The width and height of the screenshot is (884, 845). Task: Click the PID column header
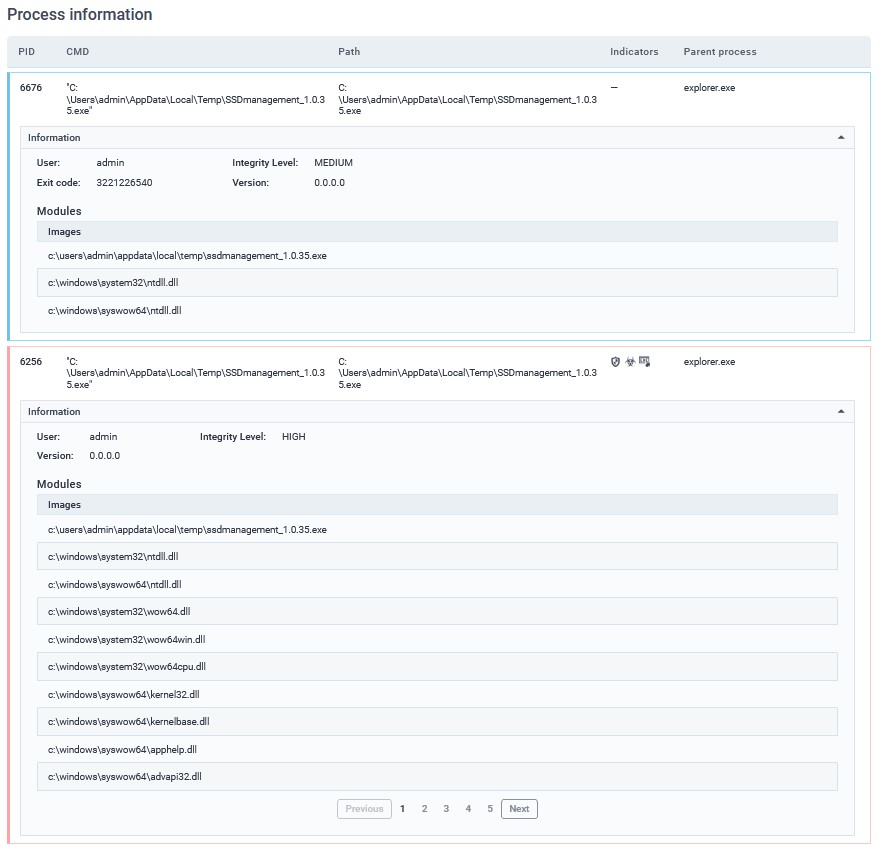pos(26,52)
